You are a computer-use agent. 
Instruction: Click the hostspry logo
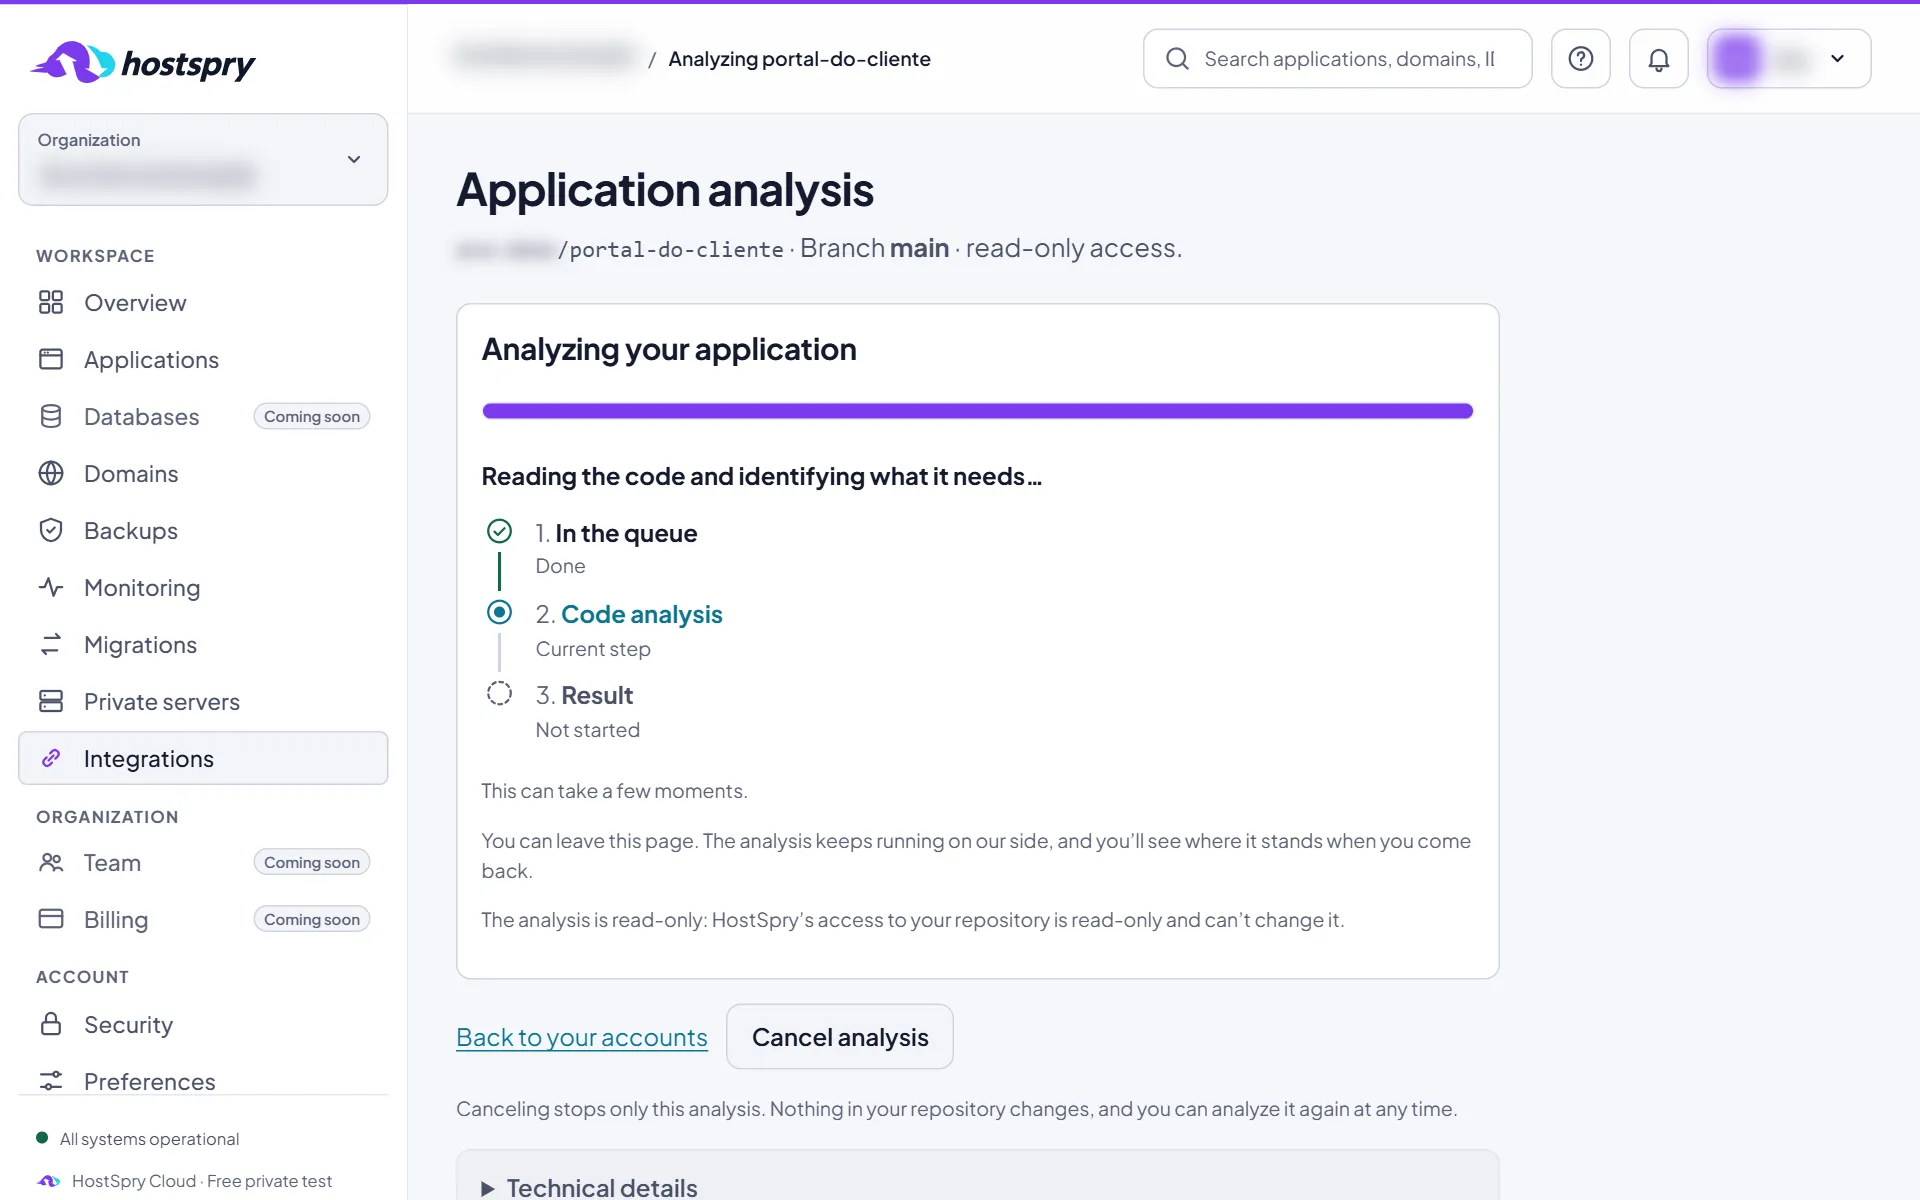[x=143, y=63]
